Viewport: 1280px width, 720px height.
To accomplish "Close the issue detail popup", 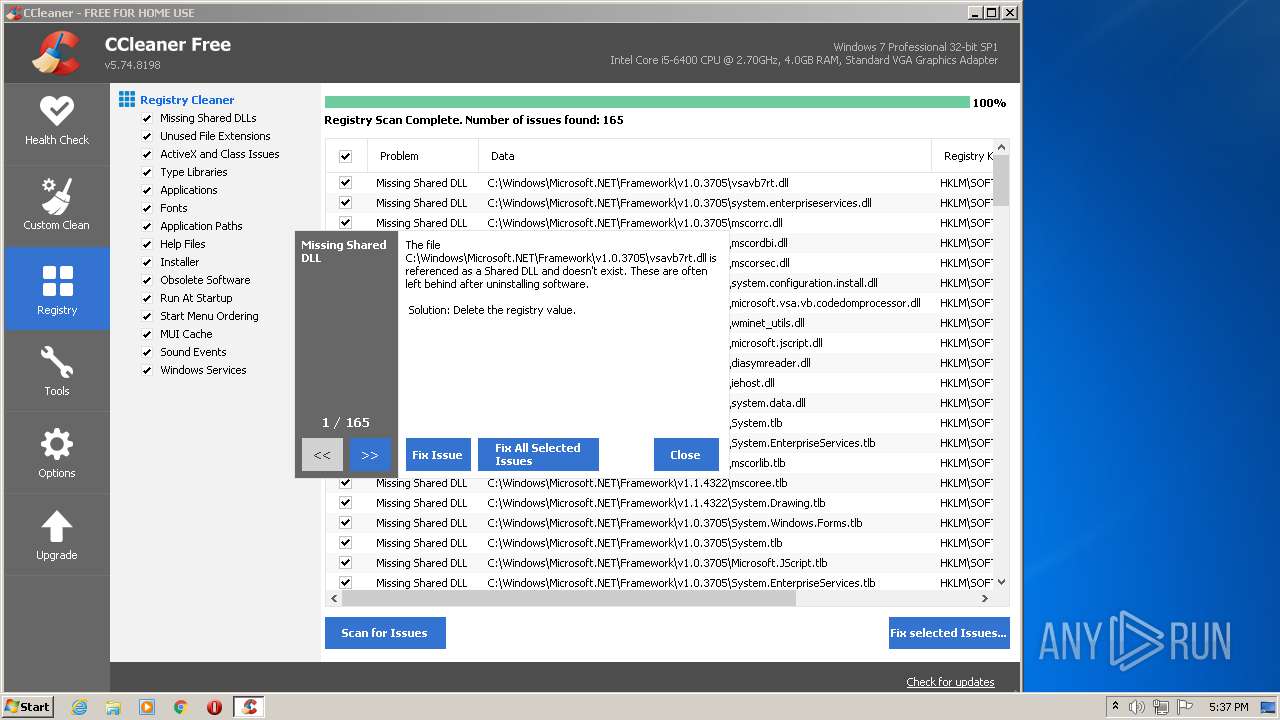I will pyautogui.click(x=685, y=455).
